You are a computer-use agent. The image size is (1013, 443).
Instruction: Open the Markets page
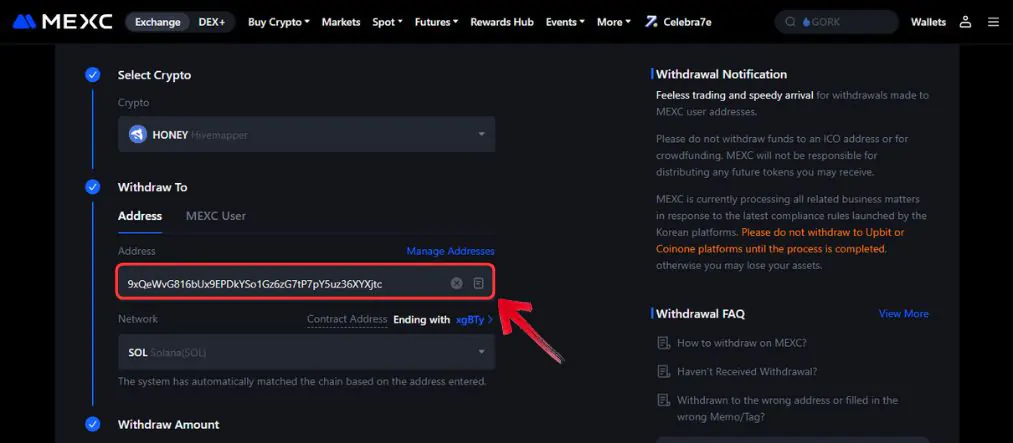pos(341,22)
